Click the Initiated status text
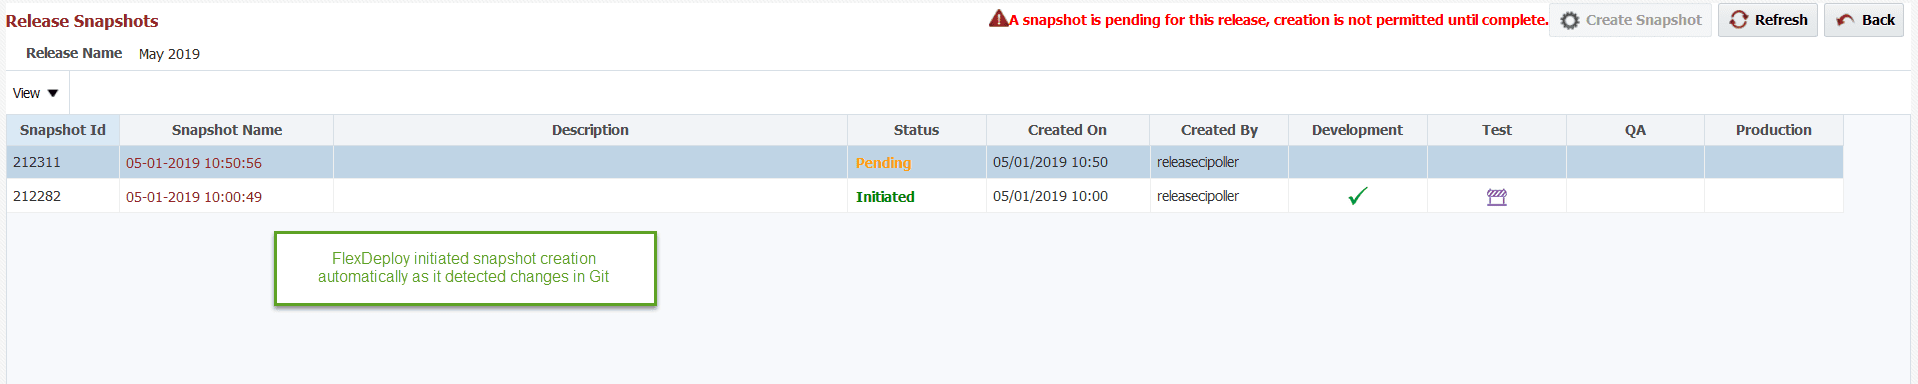Screen dimensions: 1918x384 (885, 197)
